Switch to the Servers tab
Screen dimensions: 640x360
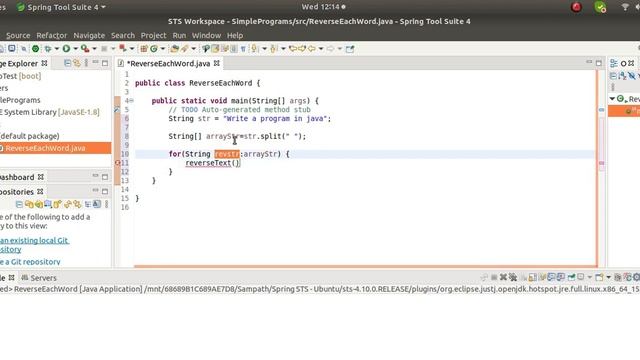tap(39, 278)
